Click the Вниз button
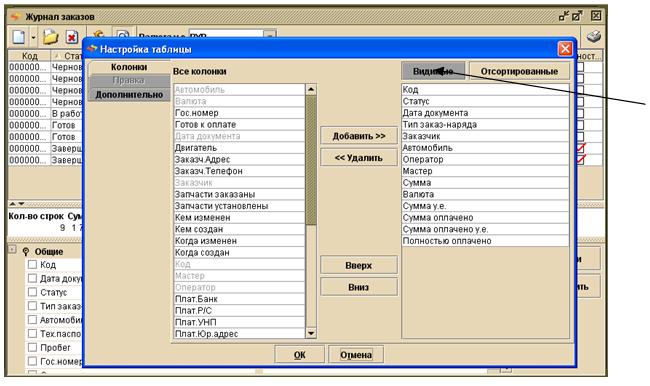 click(x=359, y=287)
